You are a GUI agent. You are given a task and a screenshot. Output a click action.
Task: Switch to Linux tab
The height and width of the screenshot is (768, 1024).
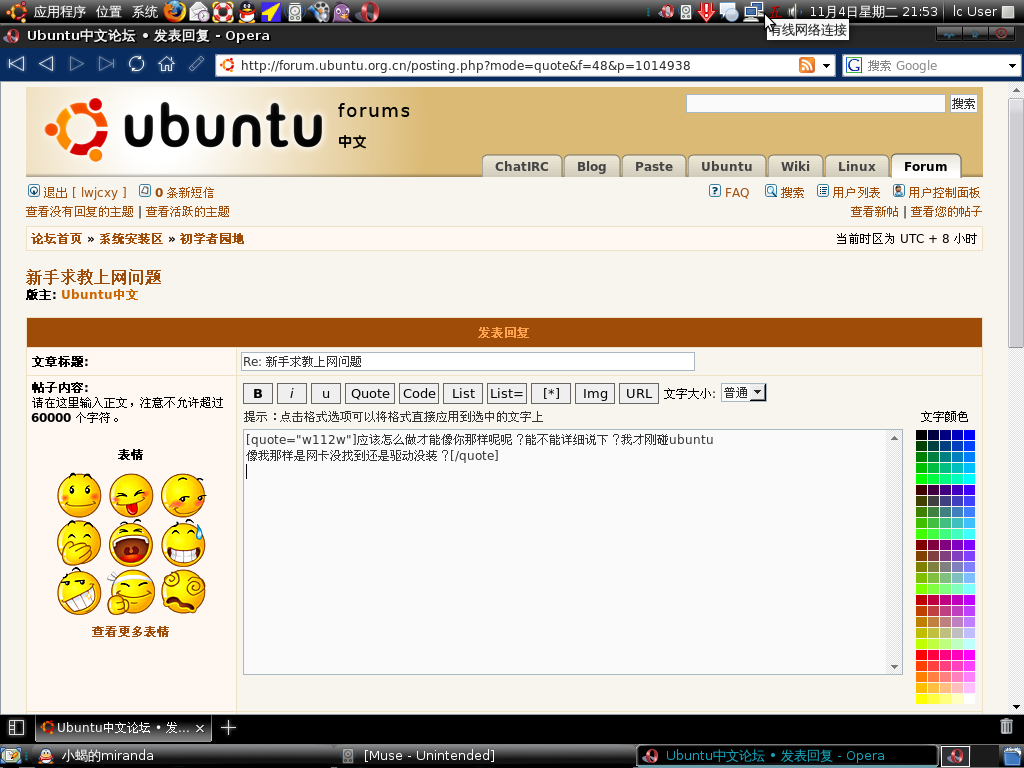tap(856, 167)
